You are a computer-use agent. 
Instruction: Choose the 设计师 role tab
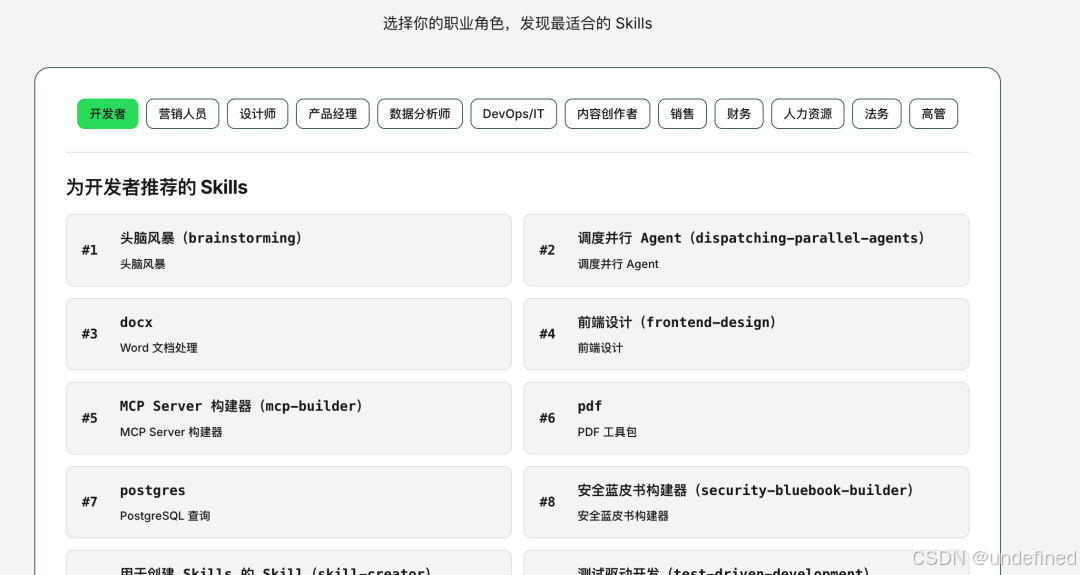[258, 114]
